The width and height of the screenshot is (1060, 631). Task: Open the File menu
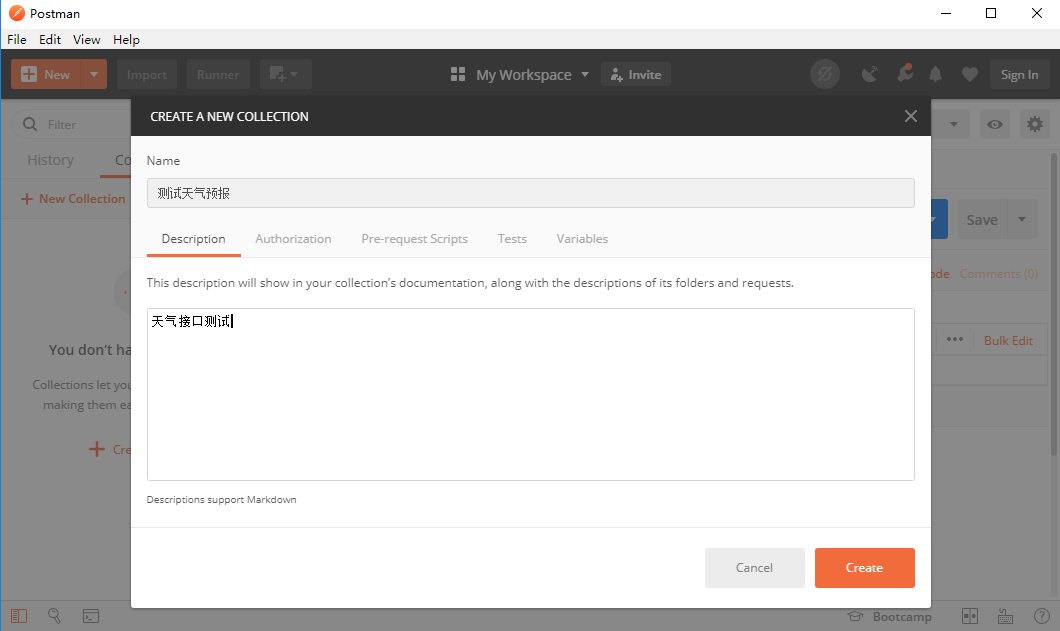click(17, 39)
